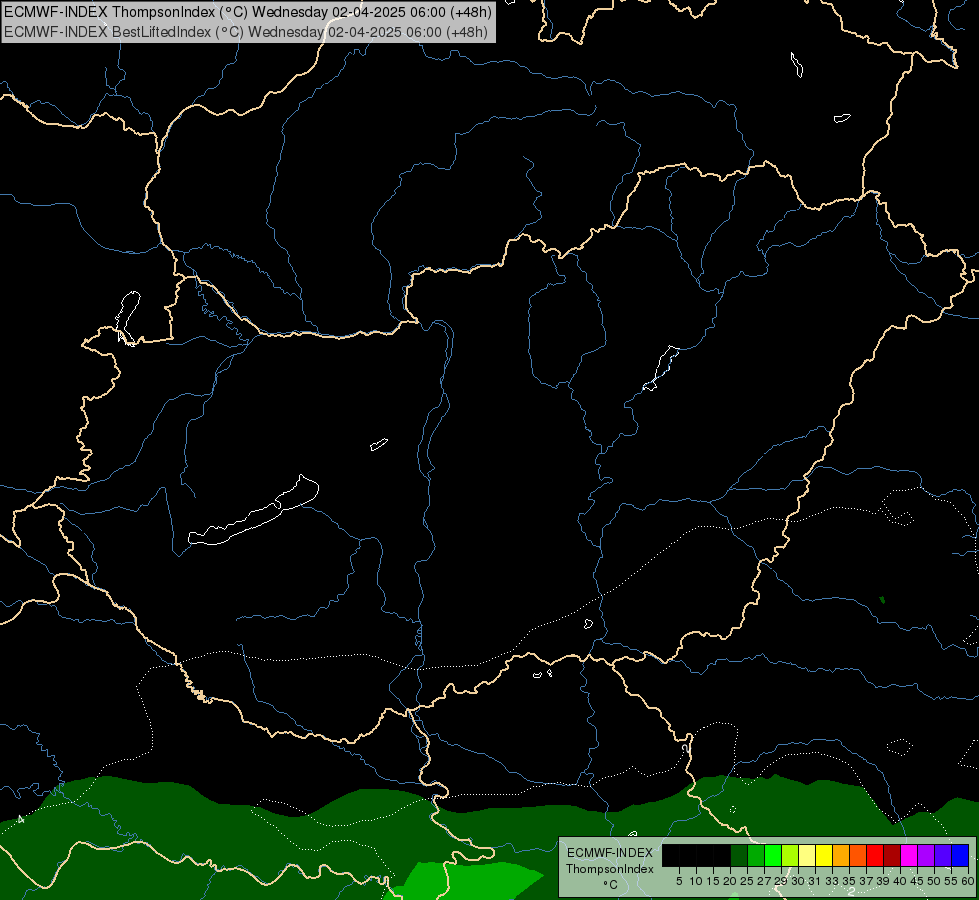
Task: Click the legend tick value '25'
Action: [747, 881]
